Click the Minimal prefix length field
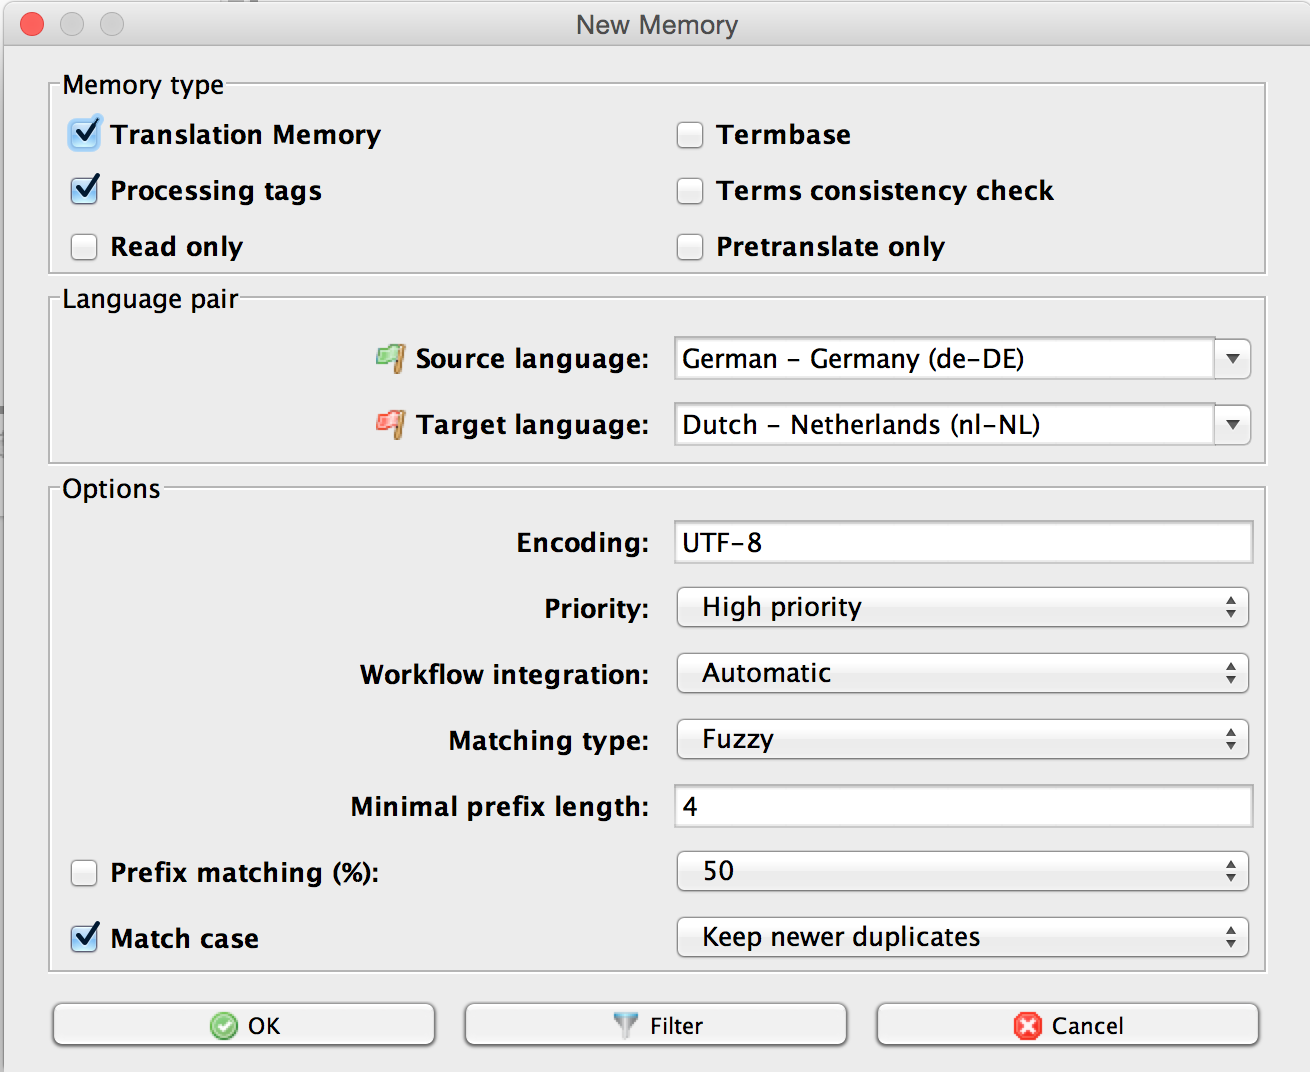 962,806
